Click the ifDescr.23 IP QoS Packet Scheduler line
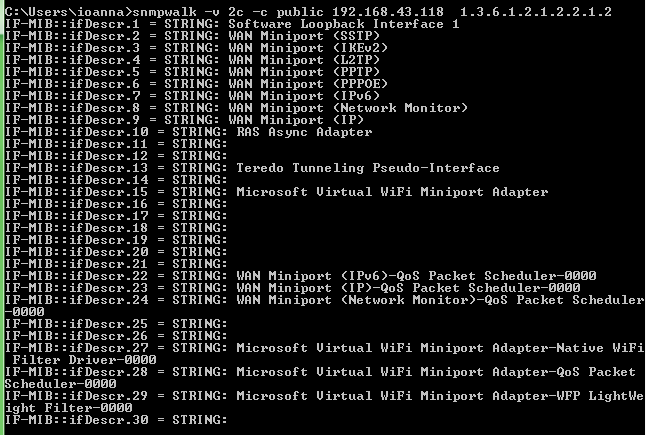Viewport: 646px width, 435px height. 293,288
